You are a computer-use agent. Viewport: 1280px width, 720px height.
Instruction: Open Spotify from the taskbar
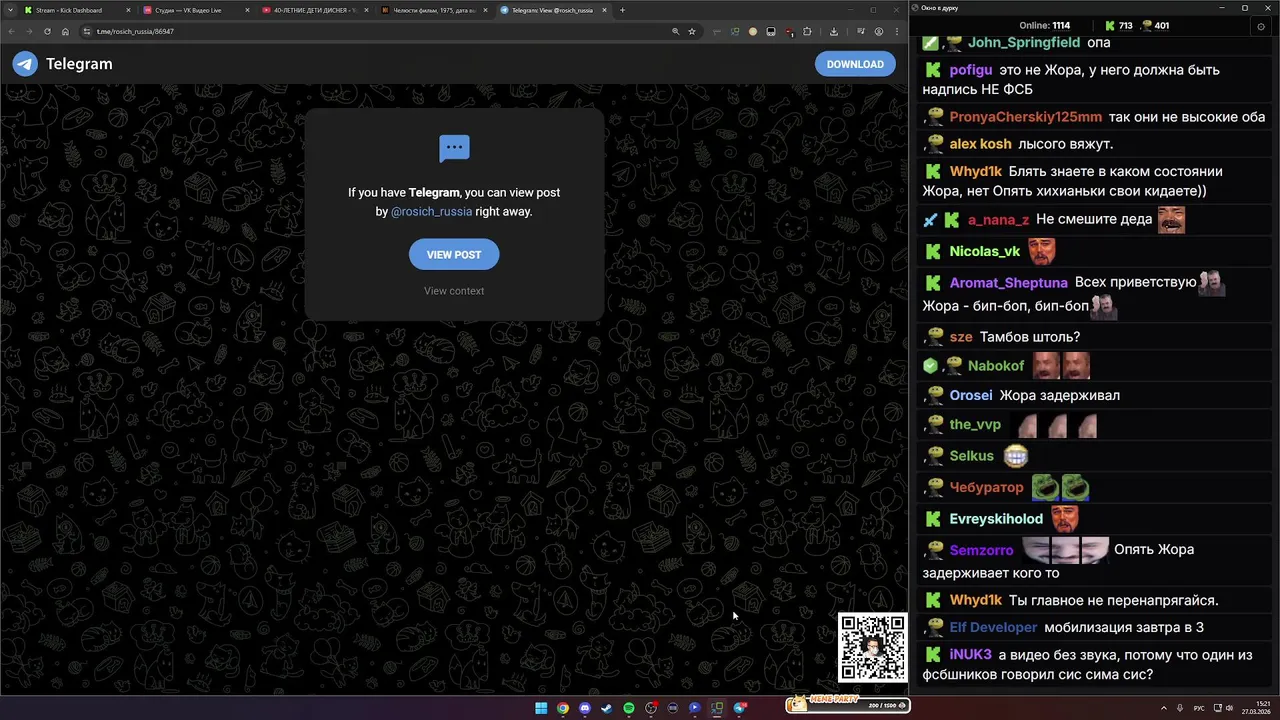pos(629,708)
